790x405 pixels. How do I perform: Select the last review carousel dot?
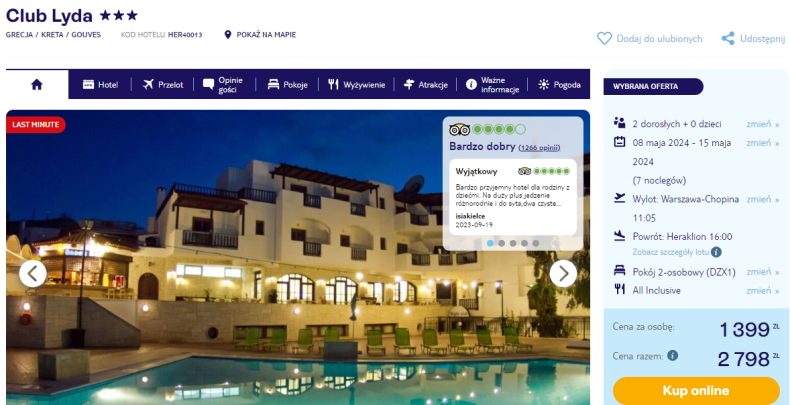point(536,243)
